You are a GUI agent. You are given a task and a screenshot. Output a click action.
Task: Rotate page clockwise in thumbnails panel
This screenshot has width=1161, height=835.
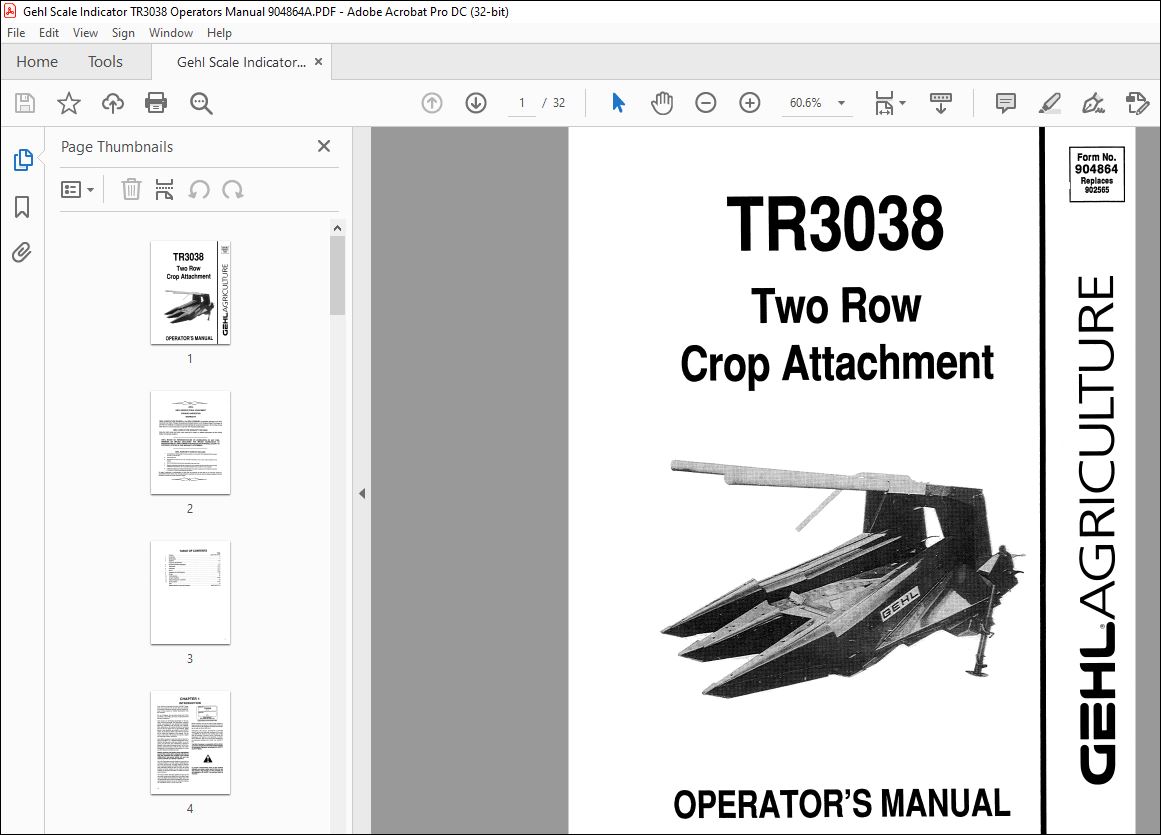point(232,190)
